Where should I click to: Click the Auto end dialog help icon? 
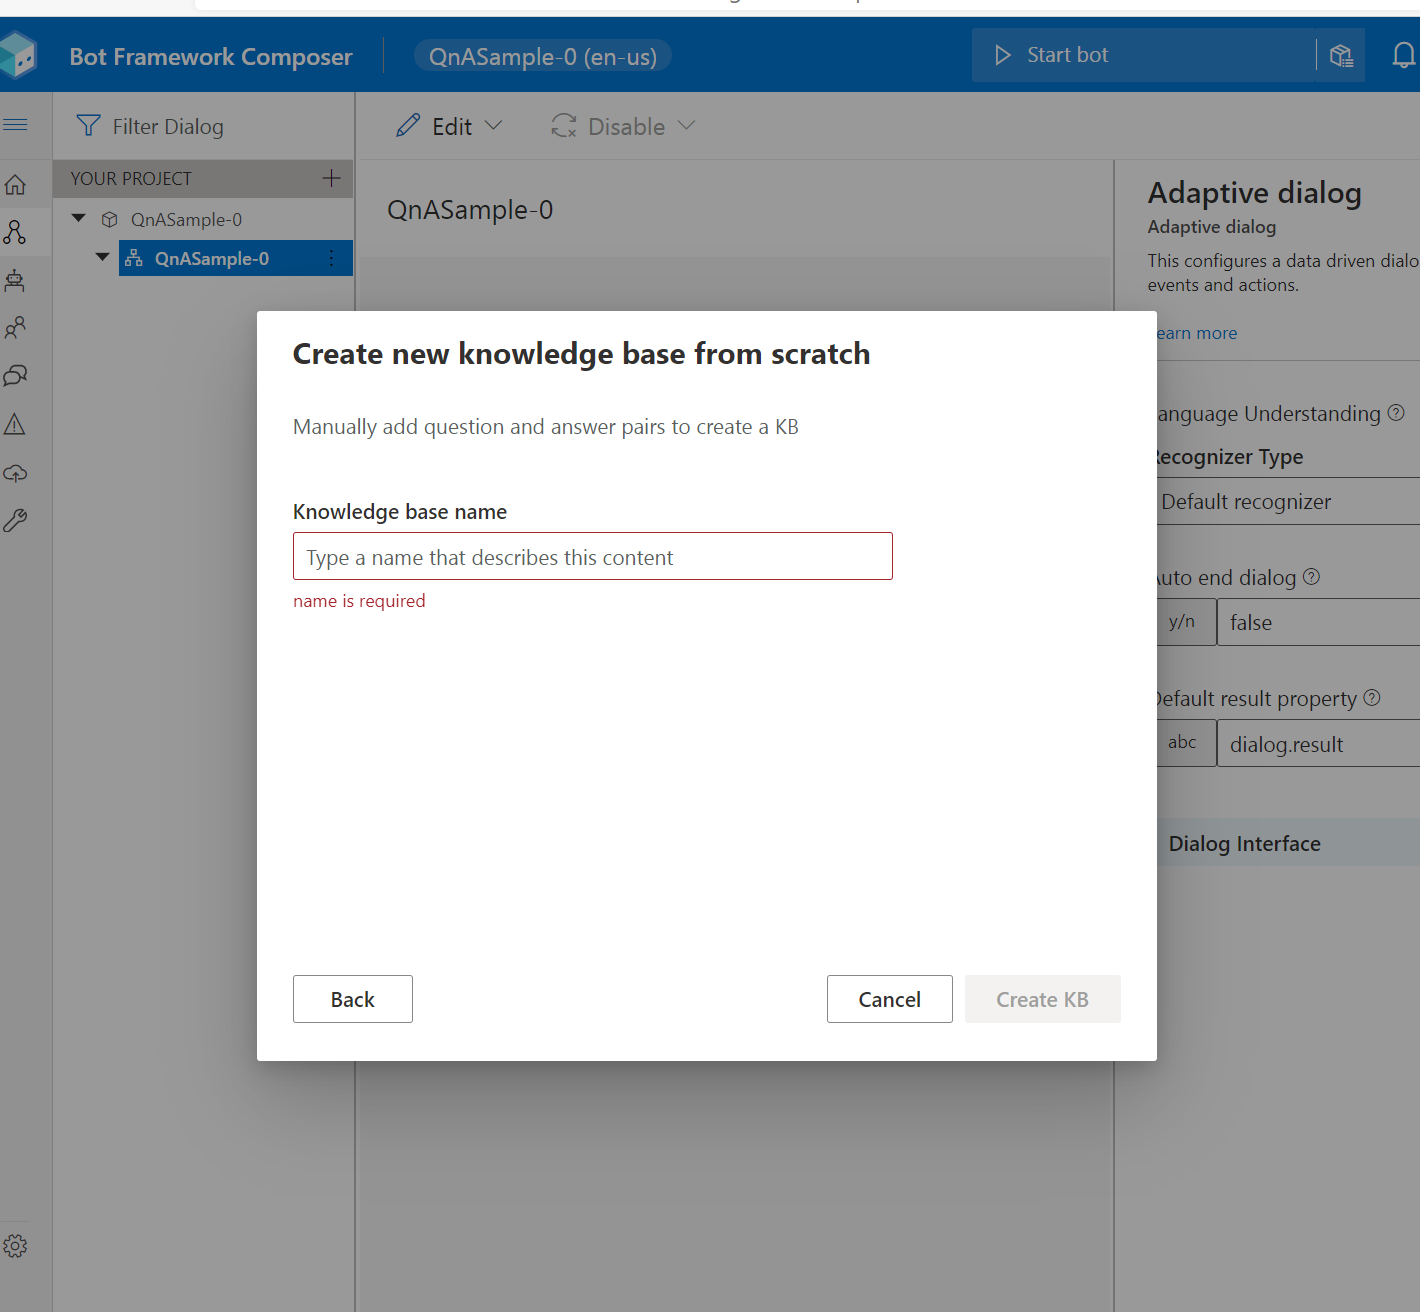[1312, 576]
